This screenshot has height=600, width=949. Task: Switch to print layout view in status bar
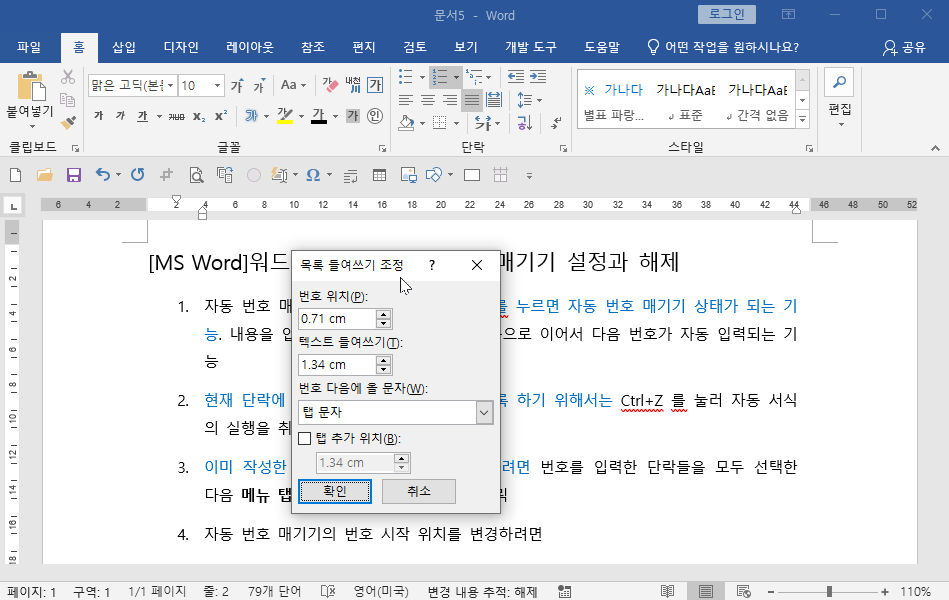click(x=705, y=592)
